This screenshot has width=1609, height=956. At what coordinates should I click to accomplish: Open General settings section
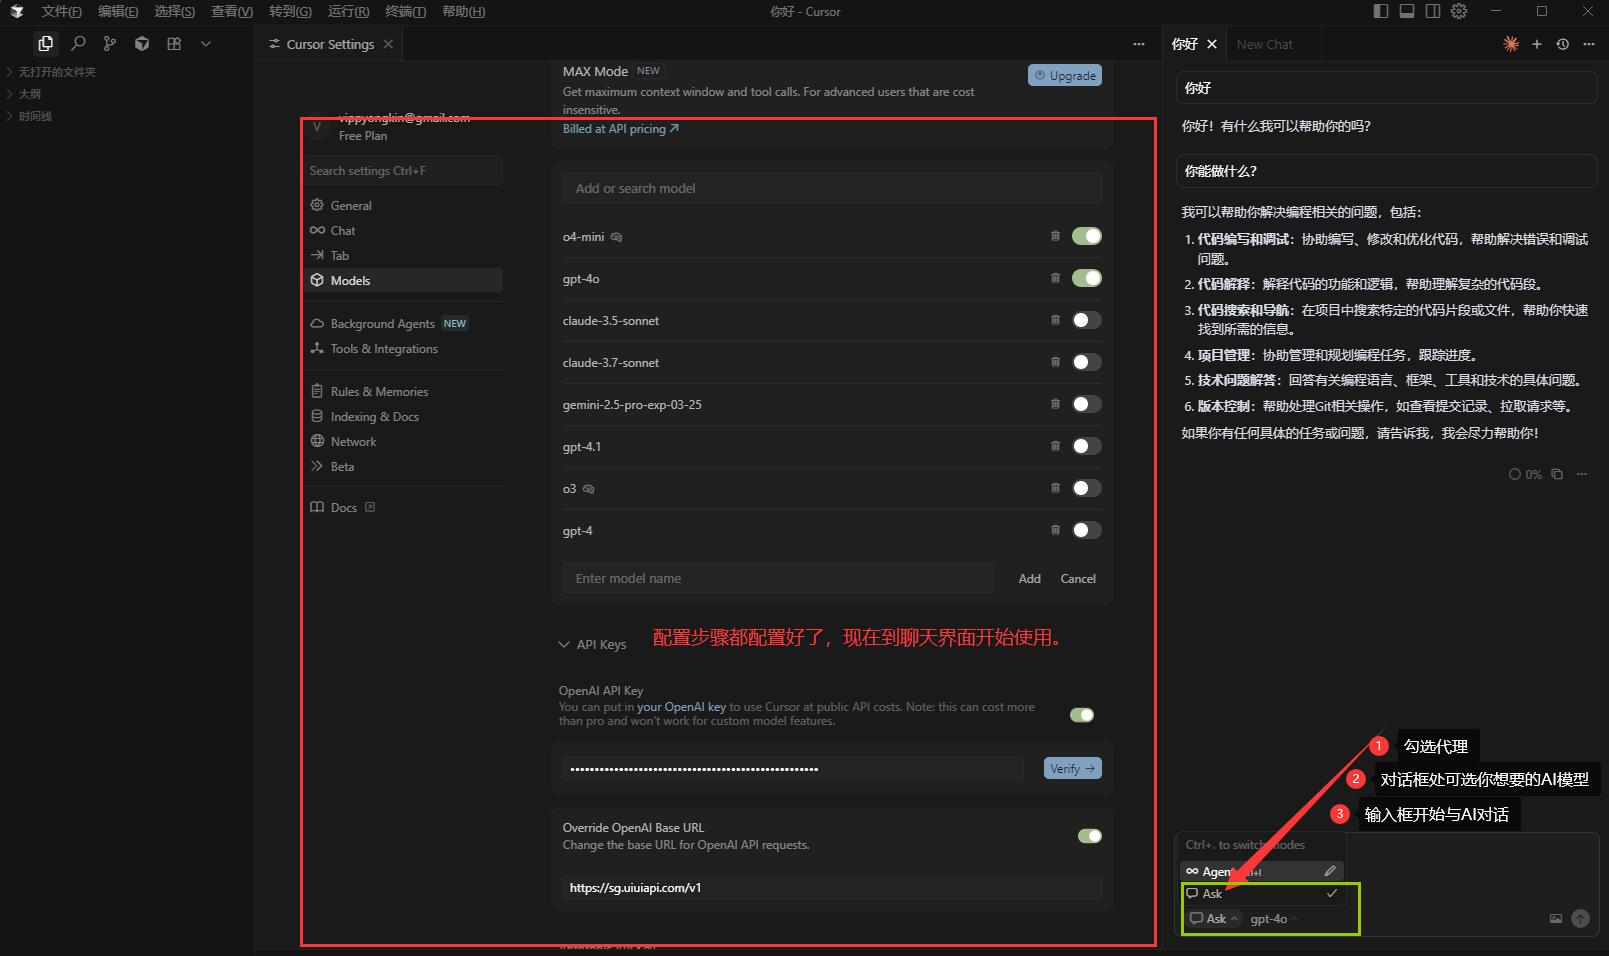pos(405,205)
